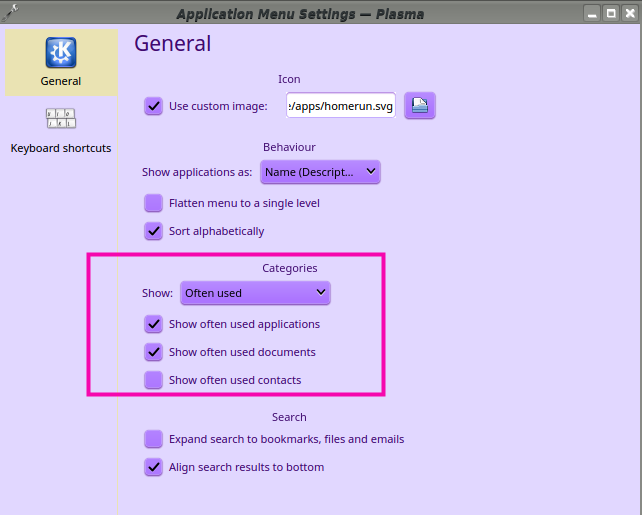The width and height of the screenshot is (642, 515).
Task: Click the Keyboard shortcuts label
Action: 61,148
